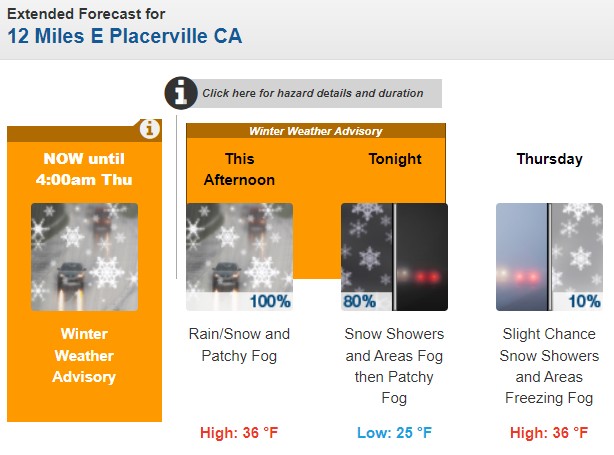Click the Winter Weather Advisory header bar
Image resolution: width=614 pixels, height=455 pixels.
(x=315, y=131)
